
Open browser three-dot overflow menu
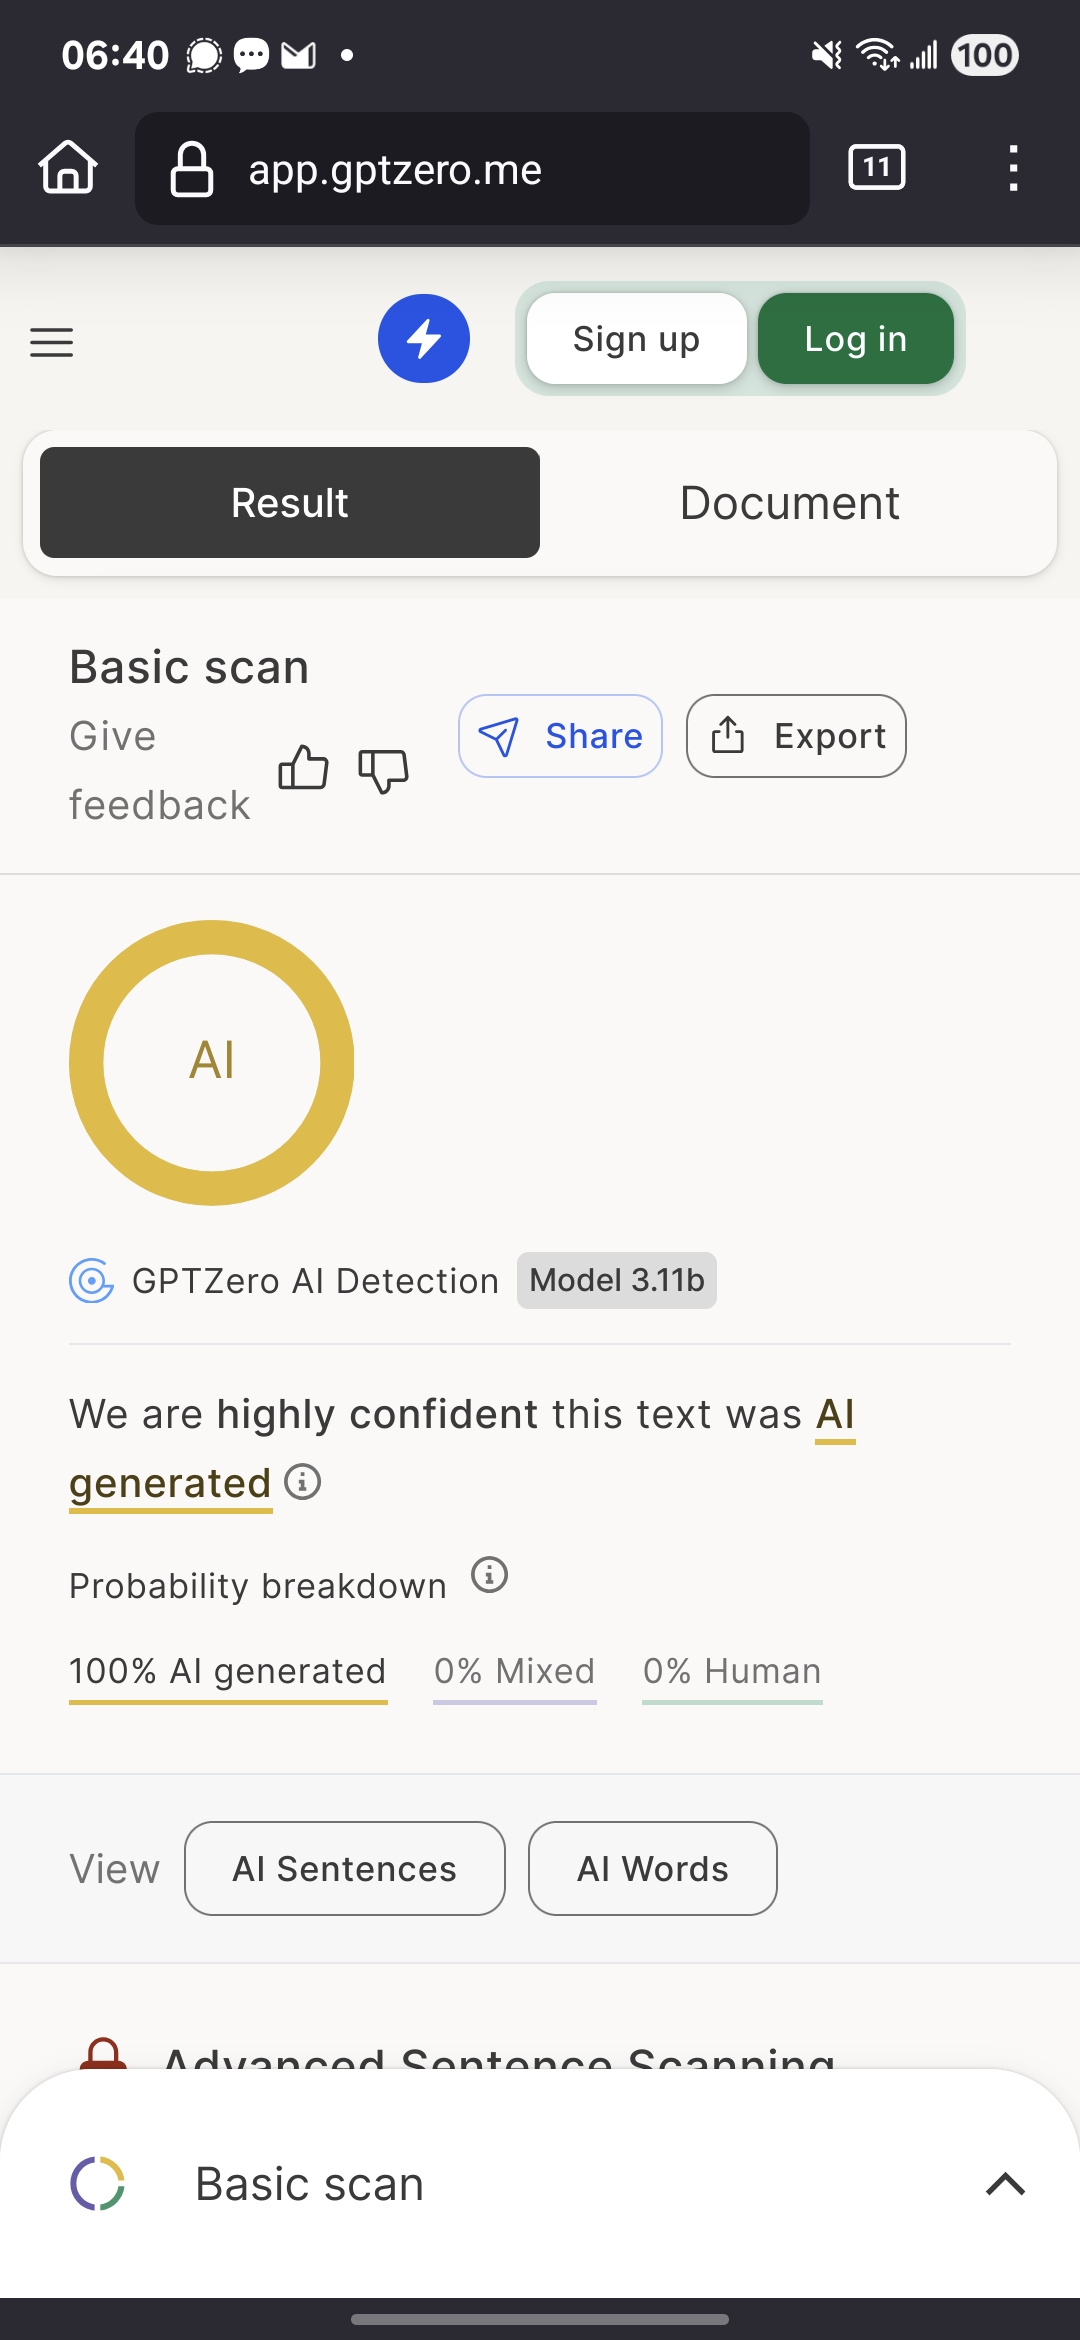click(1013, 168)
